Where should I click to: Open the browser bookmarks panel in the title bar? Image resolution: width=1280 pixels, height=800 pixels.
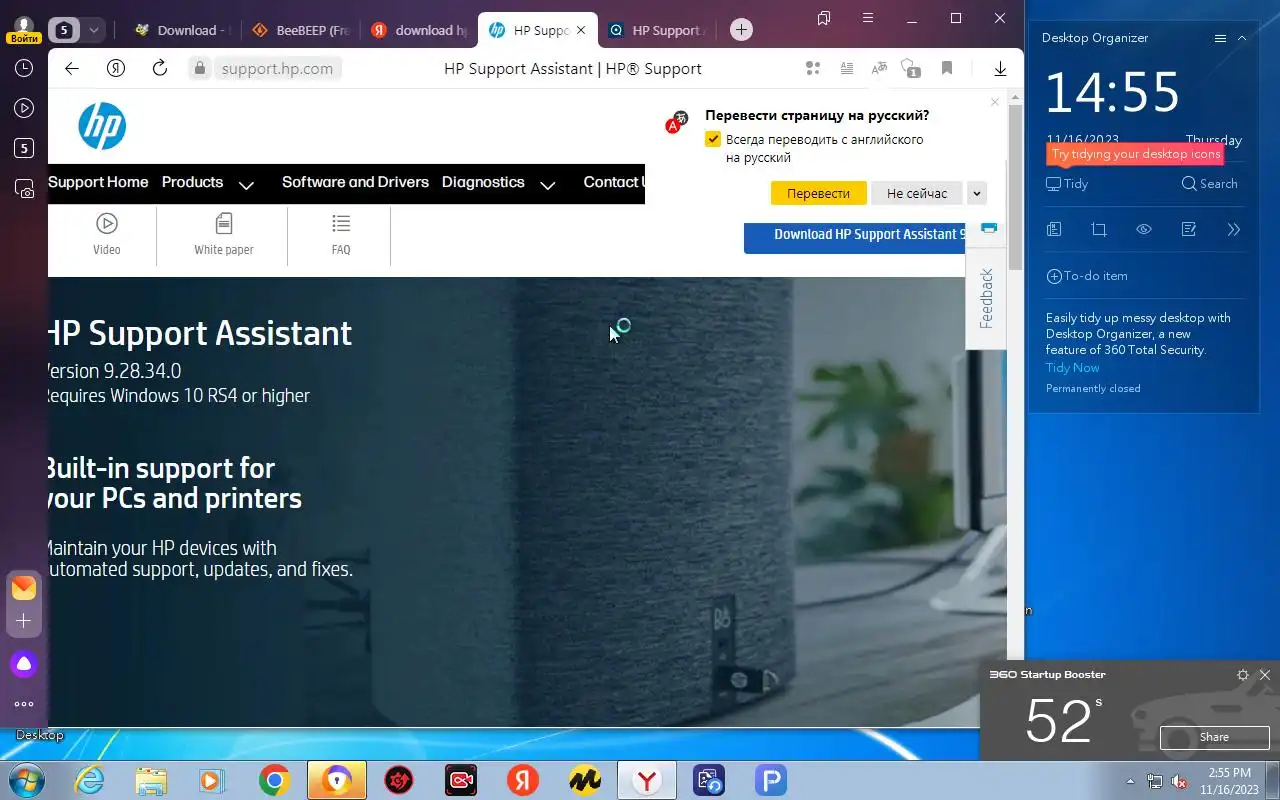(x=824, y=18)
